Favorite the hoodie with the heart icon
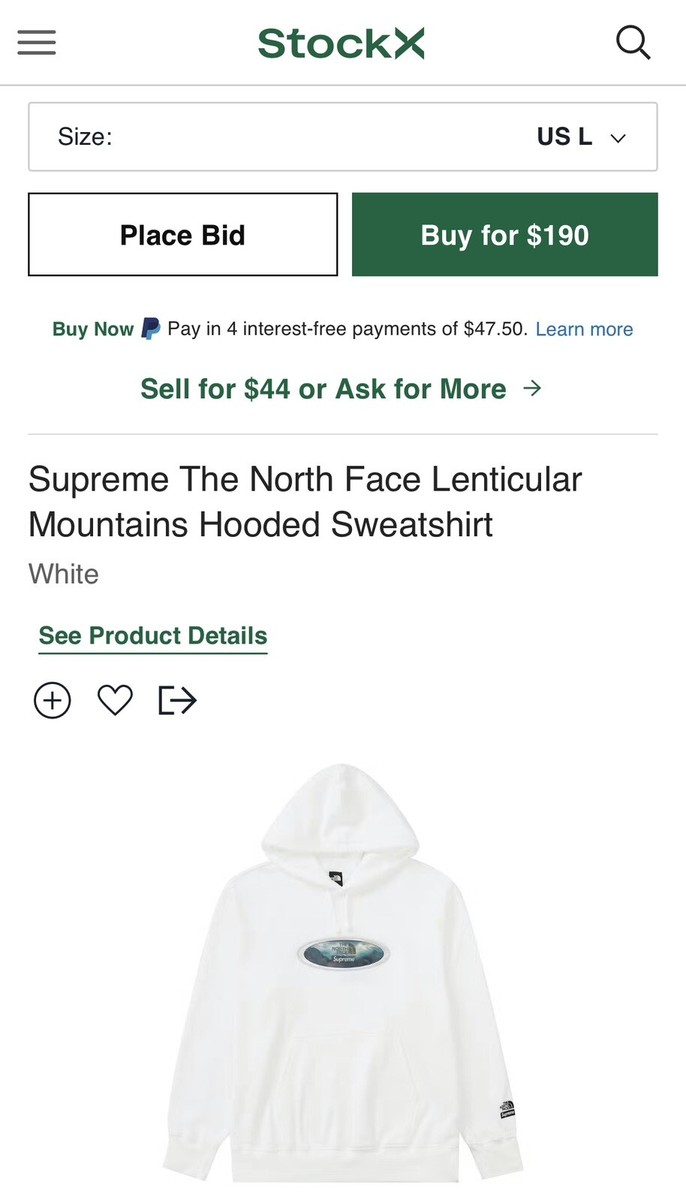The image size is (686, 1200). (114, 700)
